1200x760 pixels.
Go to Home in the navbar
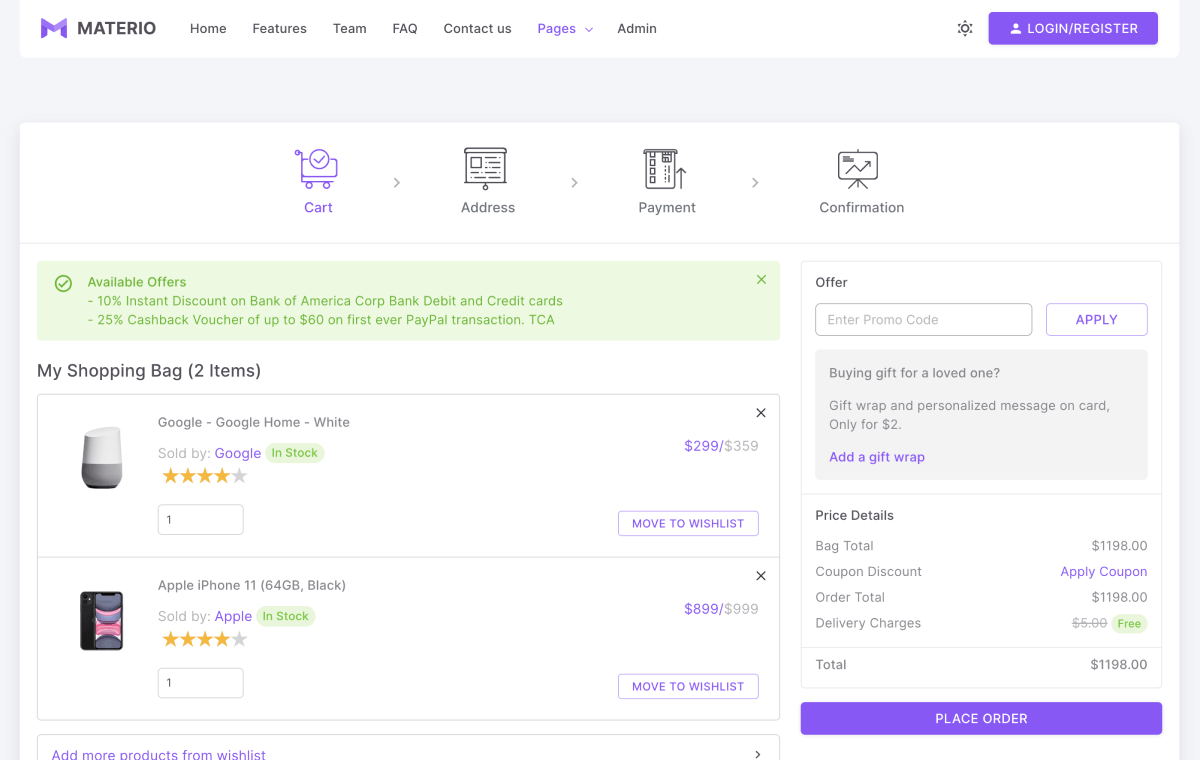pos(208,29)
